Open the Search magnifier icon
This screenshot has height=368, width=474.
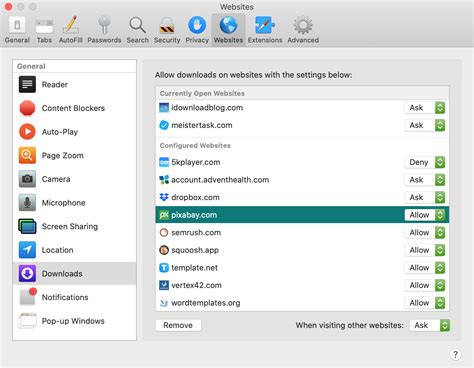pos(137,25)
